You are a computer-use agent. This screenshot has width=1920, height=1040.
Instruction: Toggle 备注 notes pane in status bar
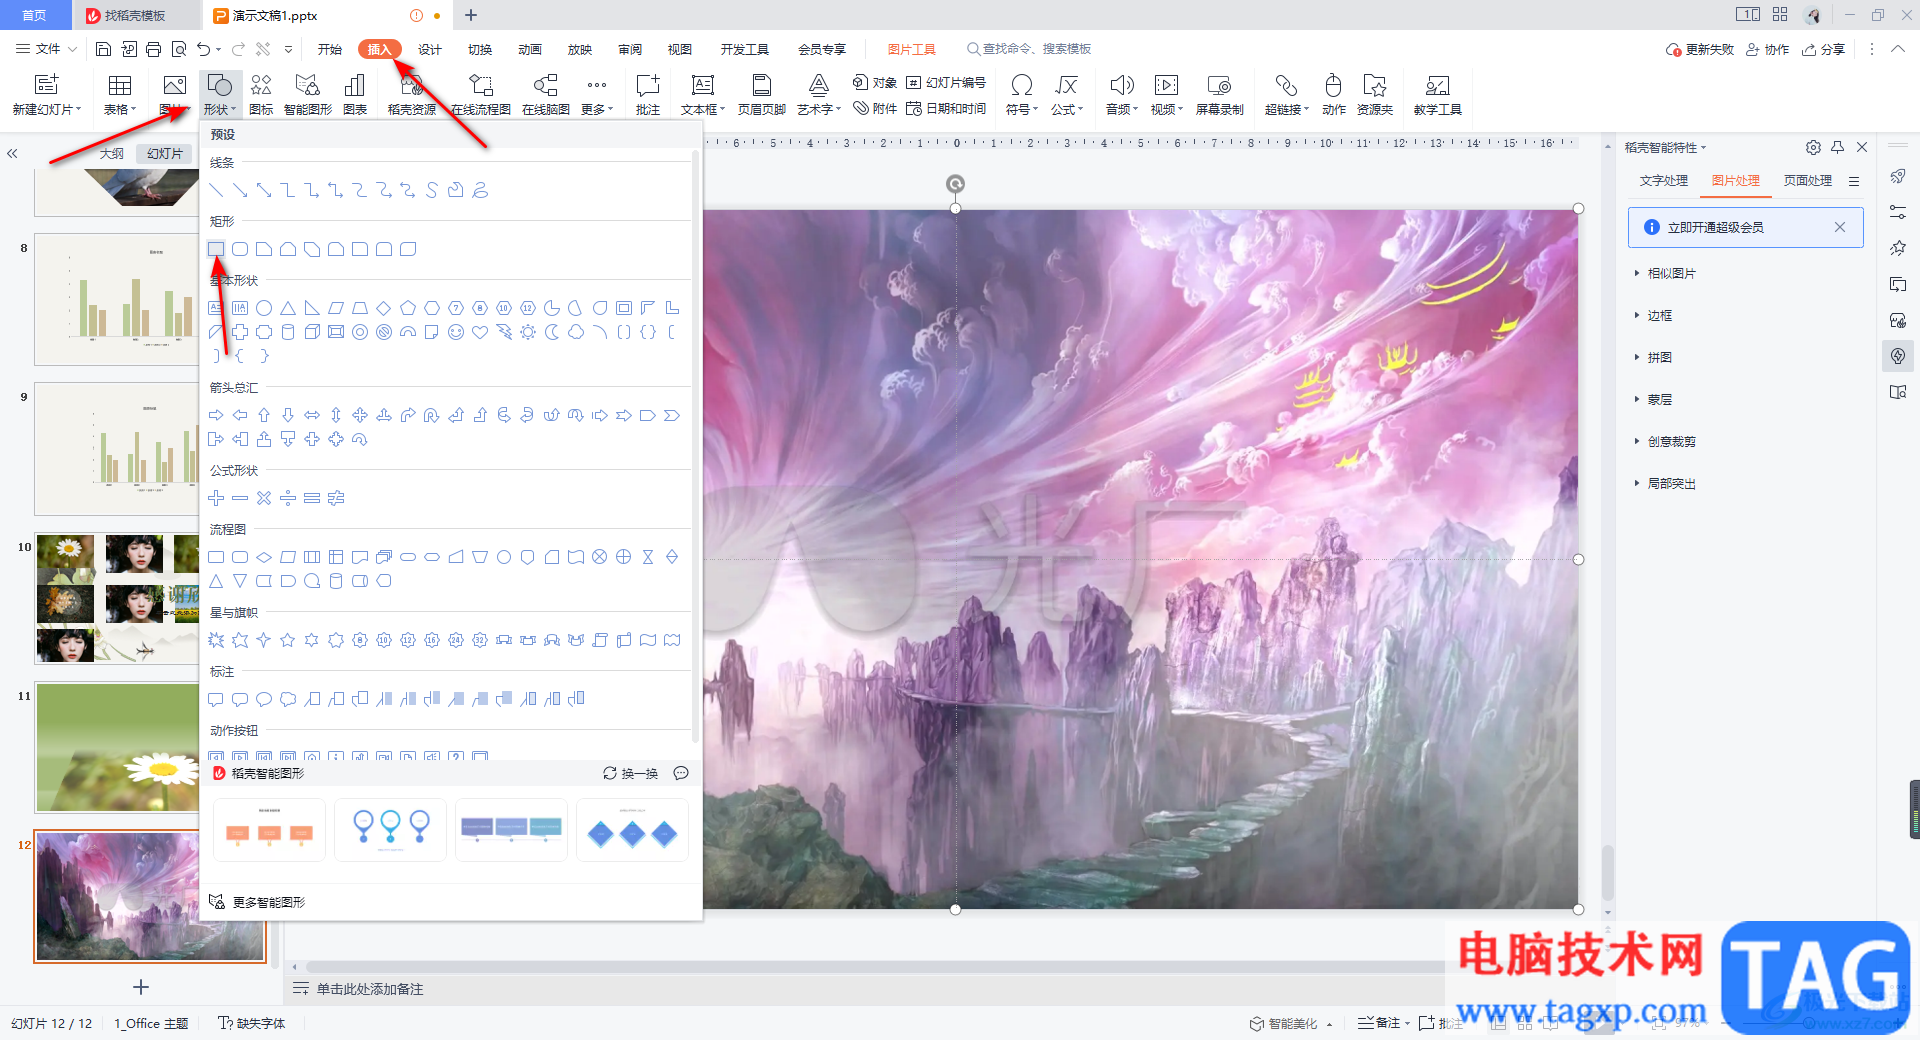point(1383,1023)
